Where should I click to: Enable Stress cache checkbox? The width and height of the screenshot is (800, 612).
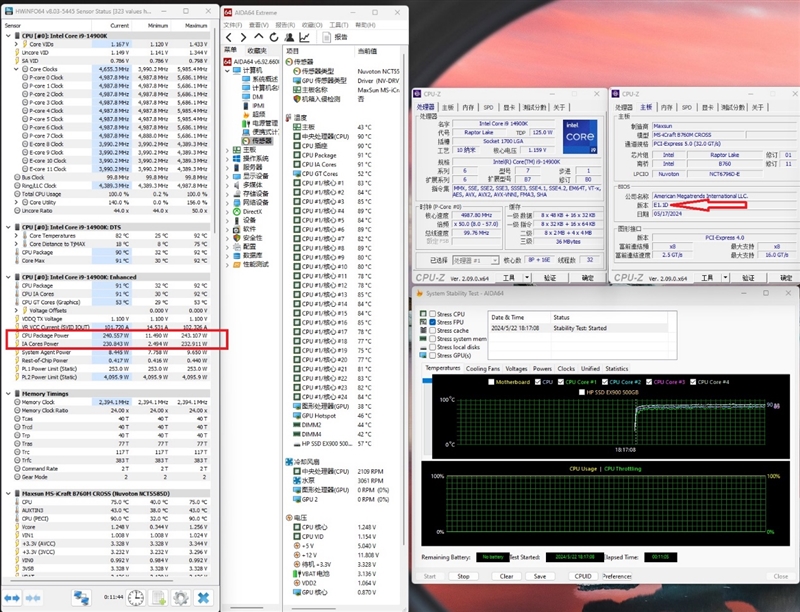click(x=433, y=330)
